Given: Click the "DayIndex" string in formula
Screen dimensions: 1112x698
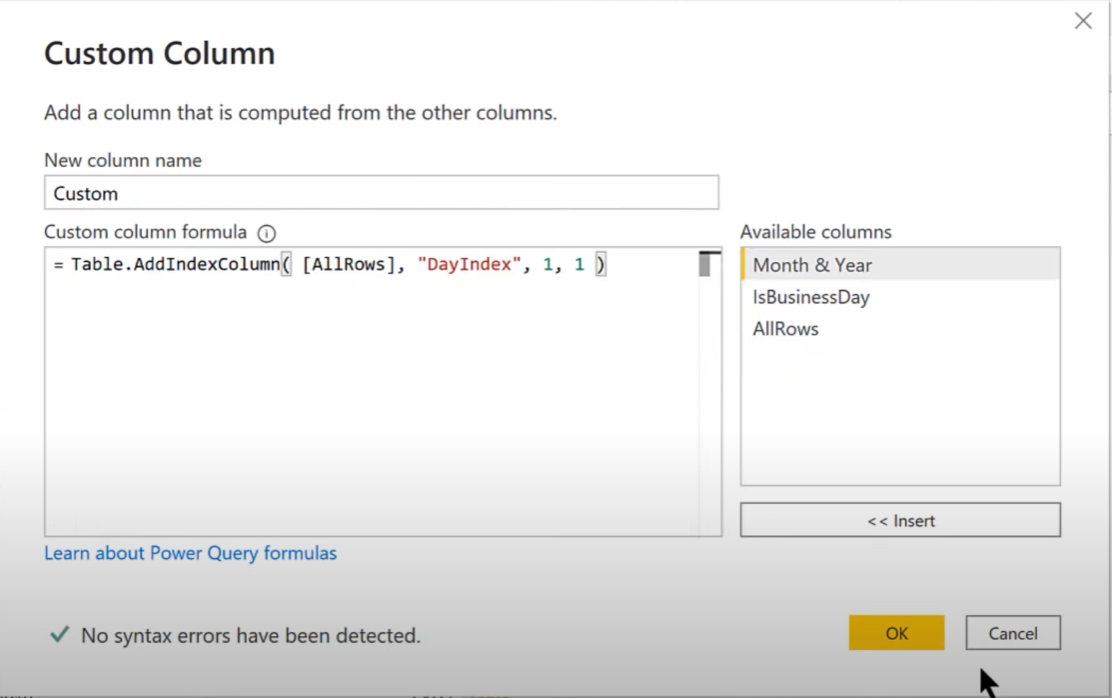Looking at the screenshot, I should [x=469, y=265].
